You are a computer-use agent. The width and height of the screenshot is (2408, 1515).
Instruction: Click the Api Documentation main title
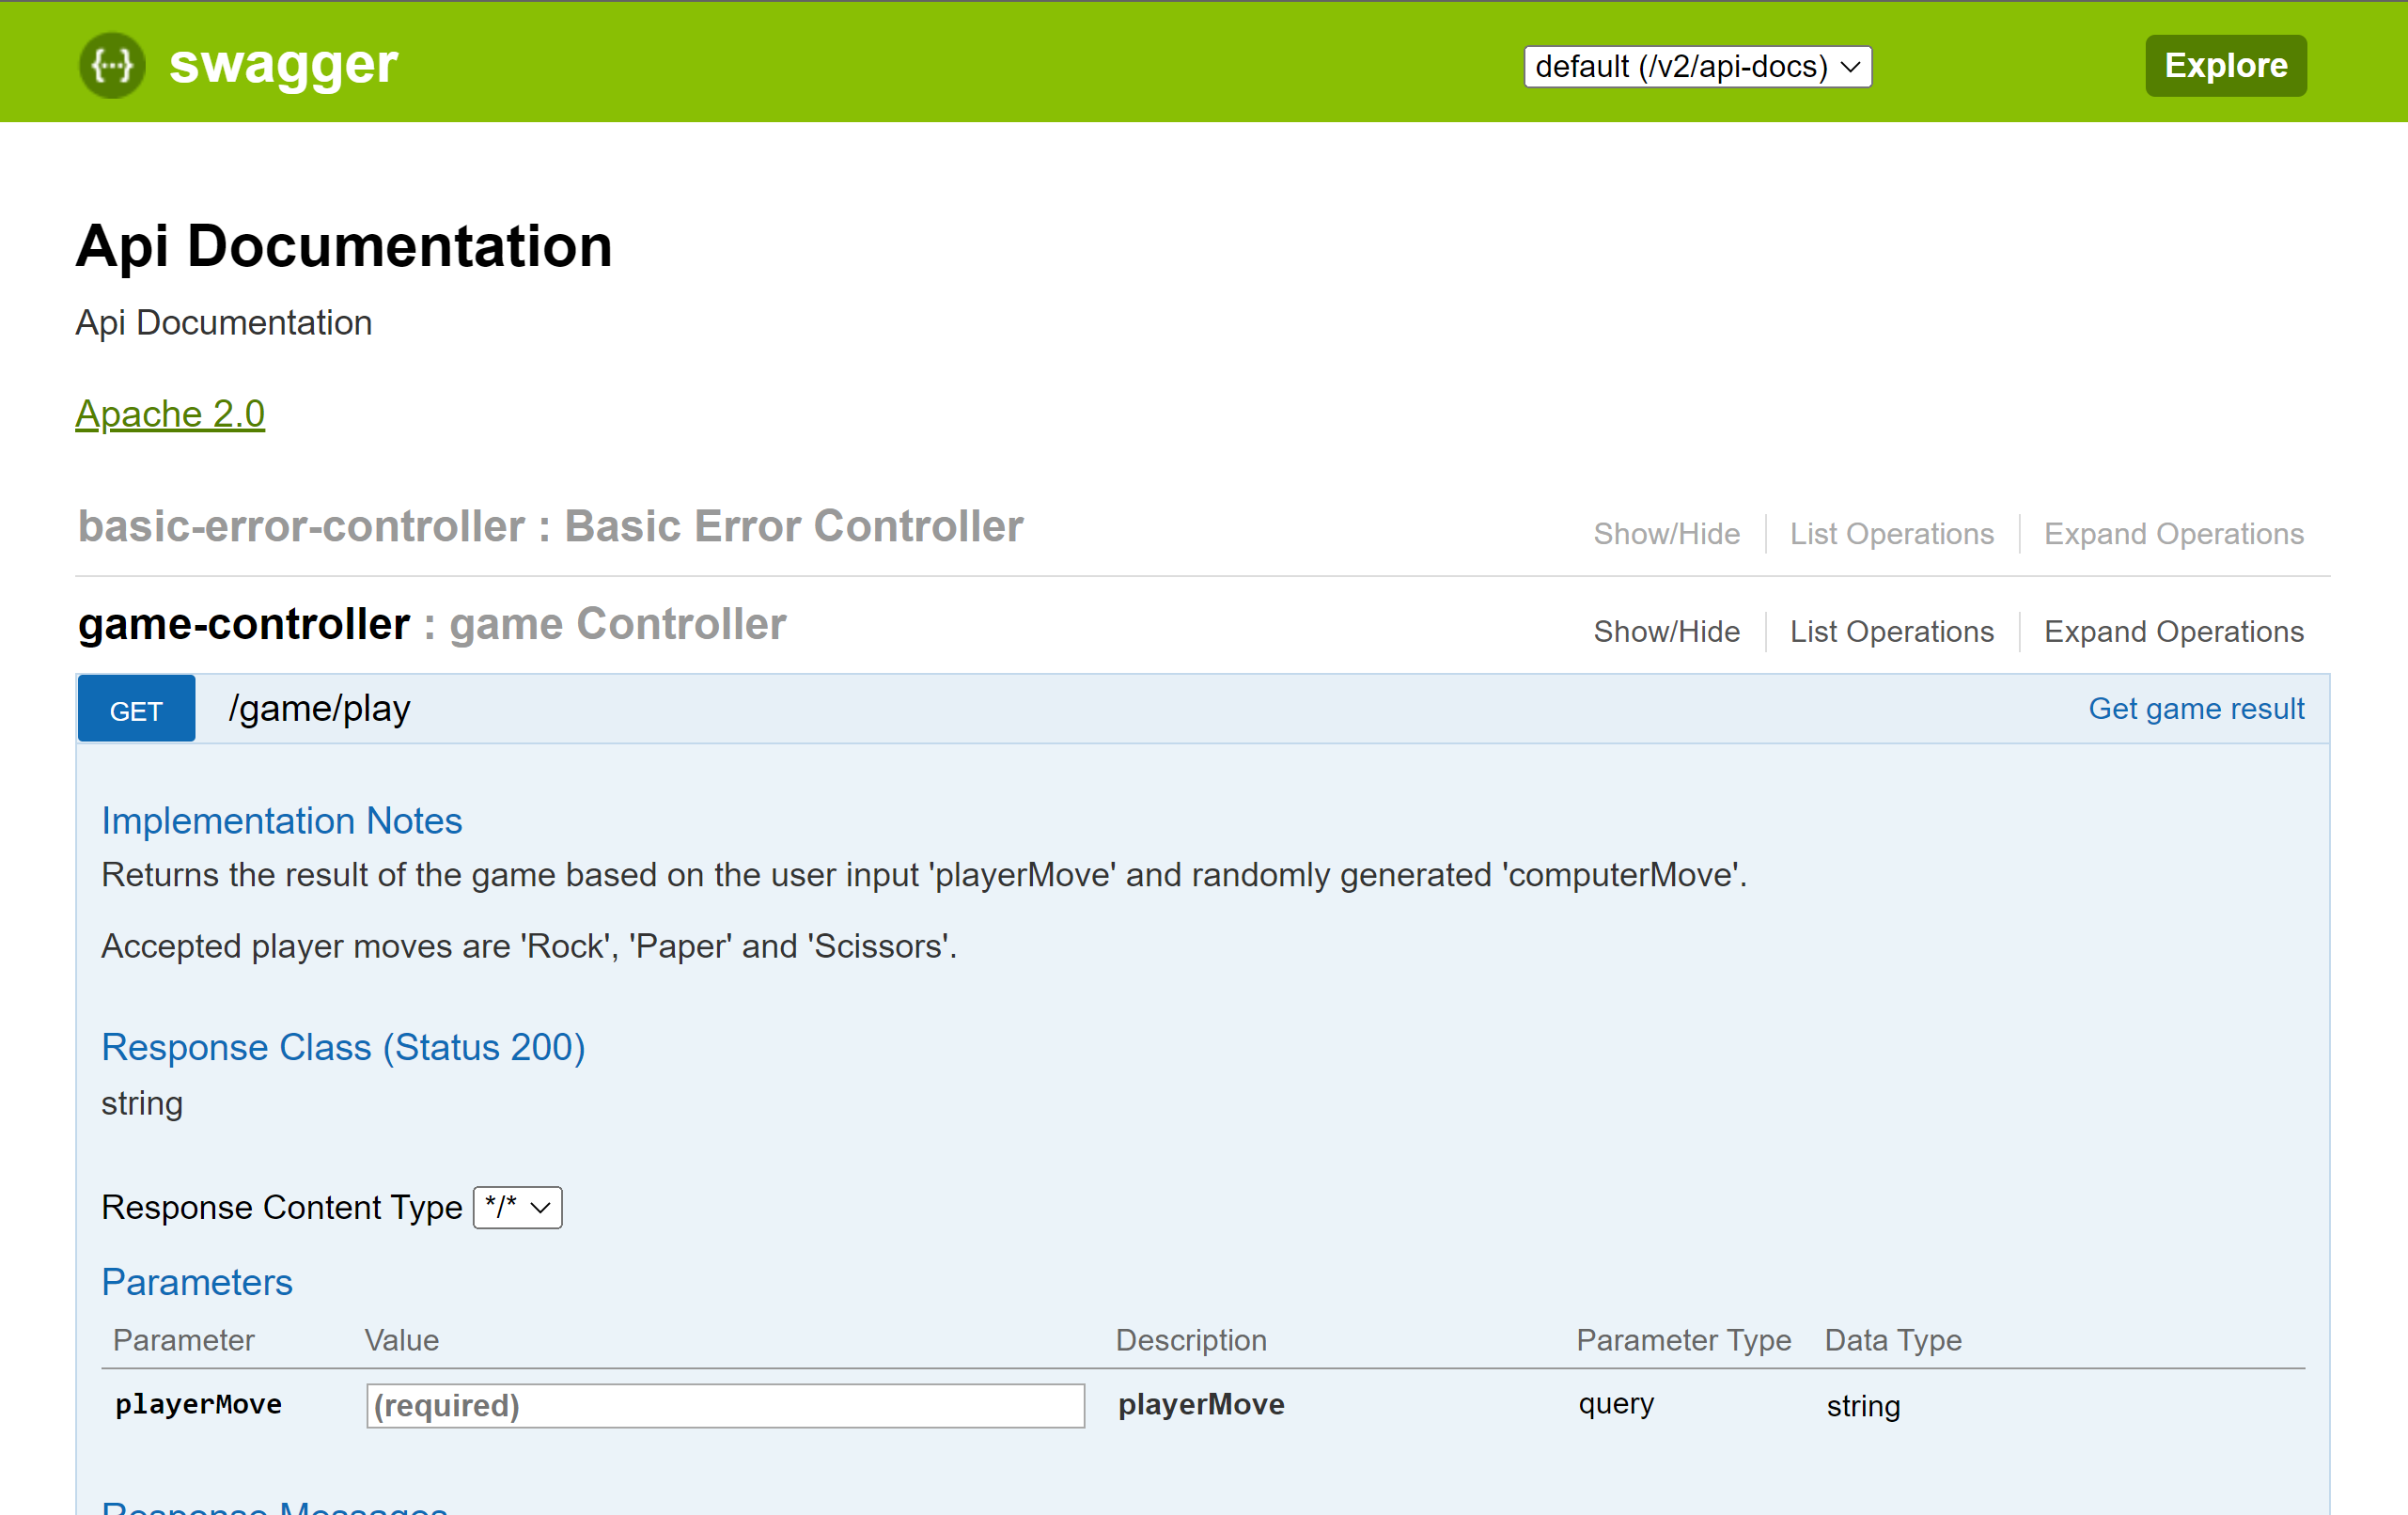coord(344,246)
